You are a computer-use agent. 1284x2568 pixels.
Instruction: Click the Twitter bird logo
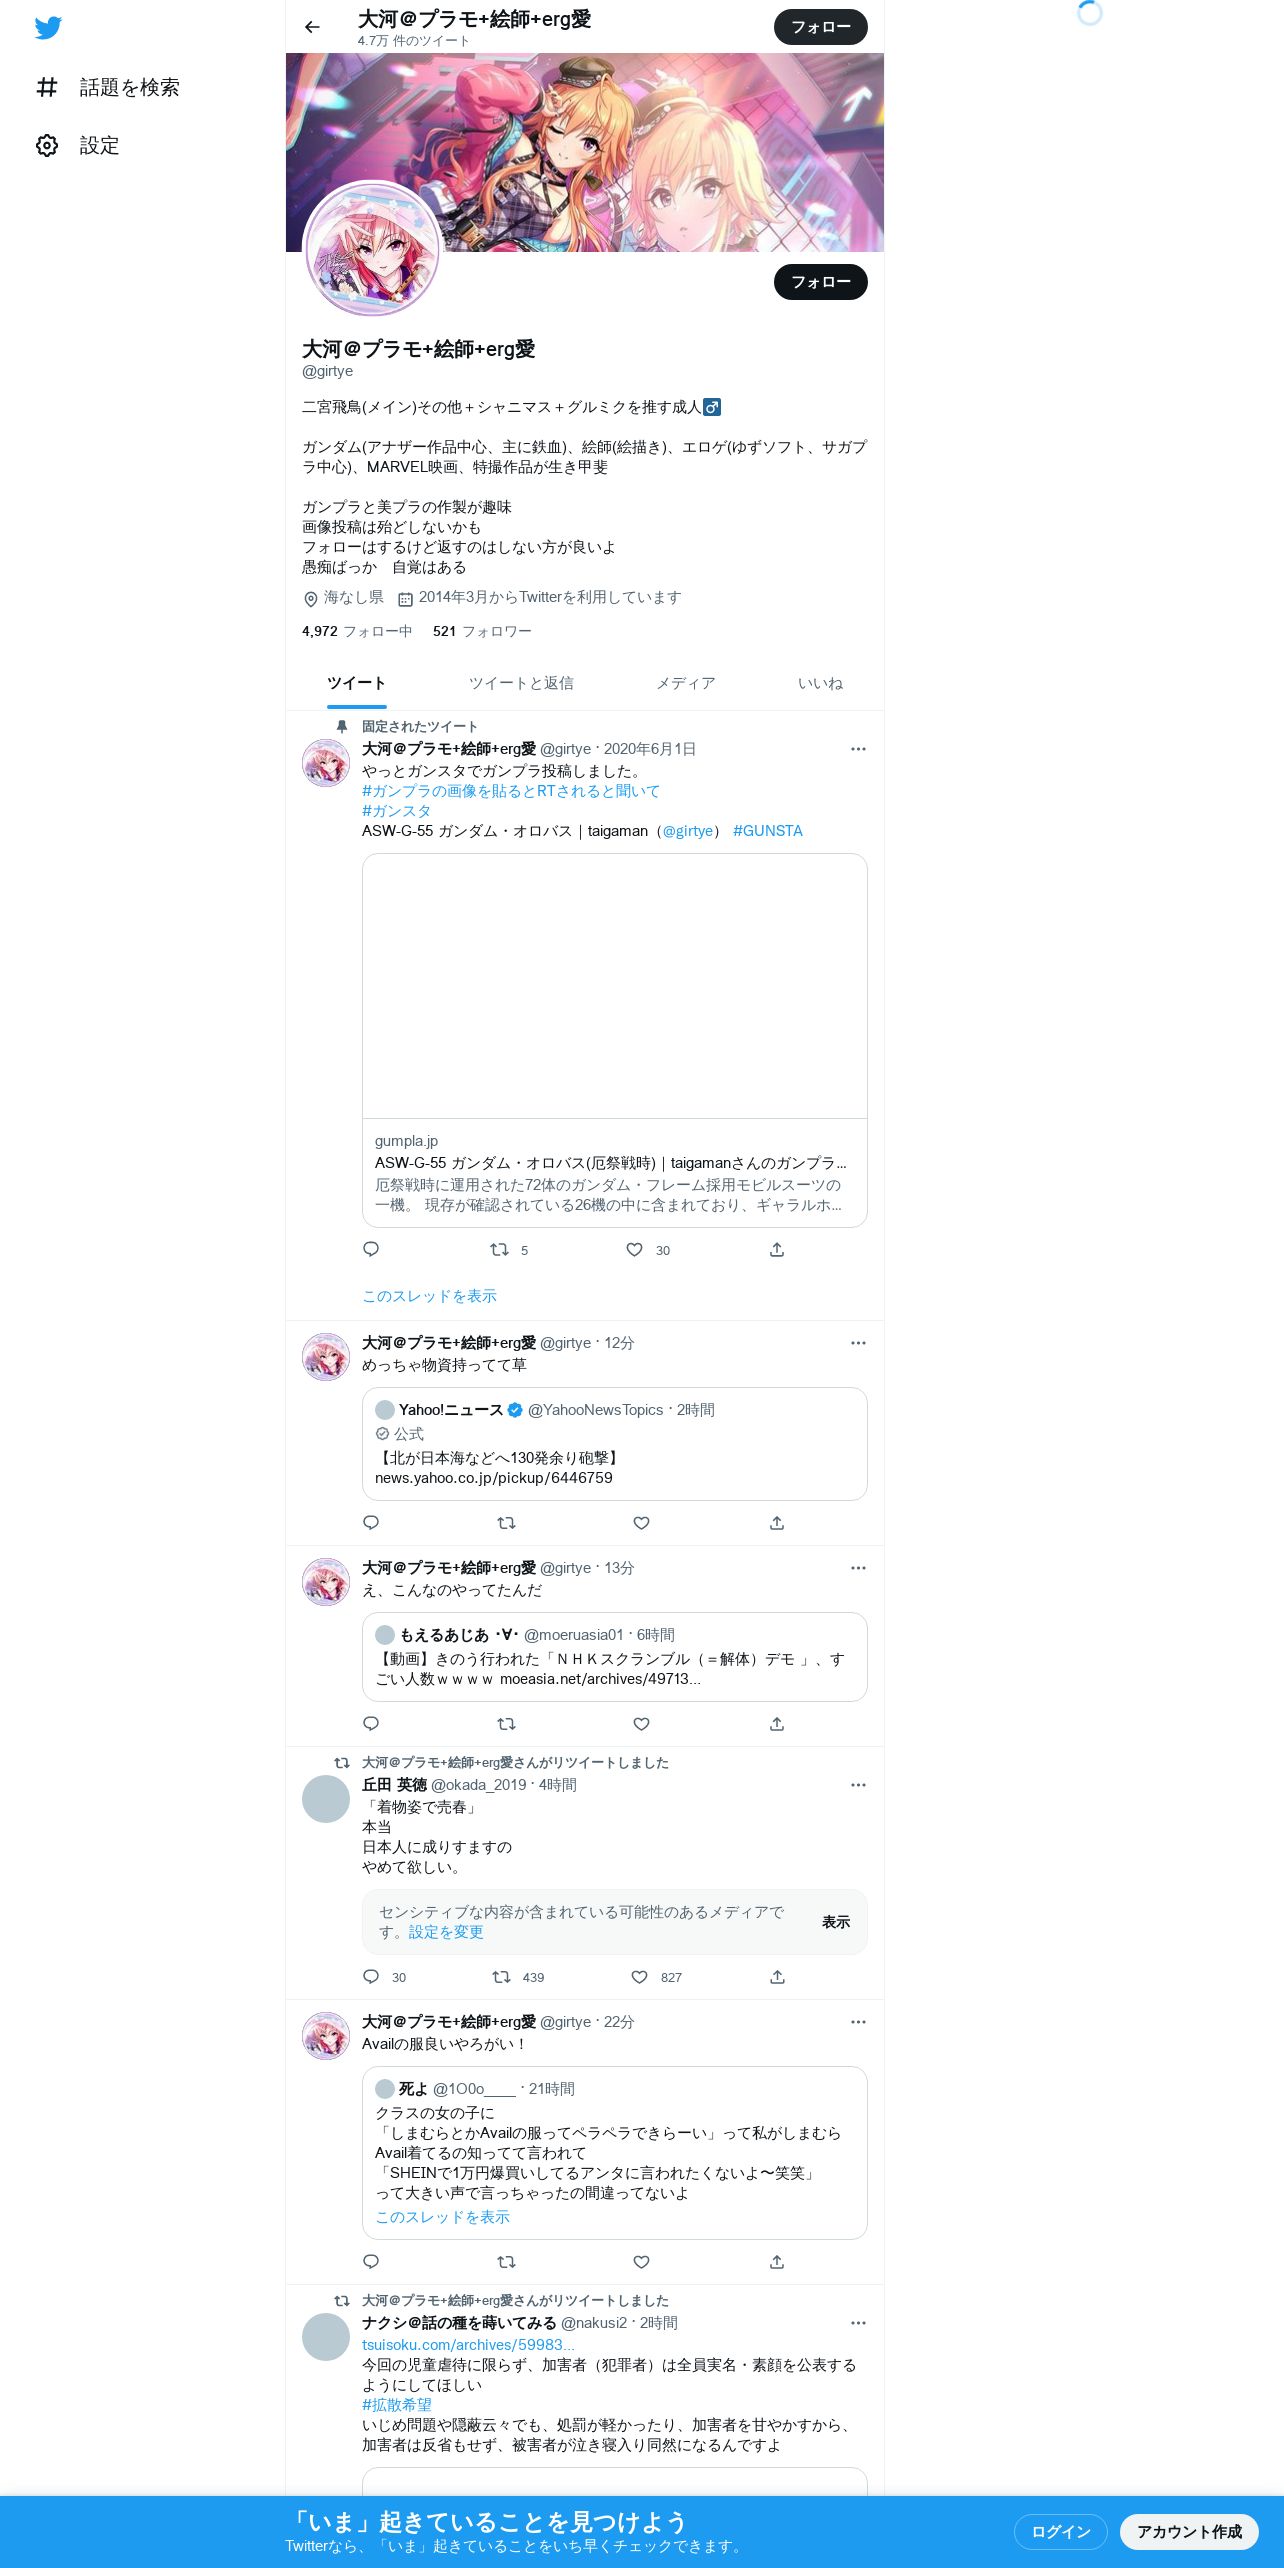point(48,28)
